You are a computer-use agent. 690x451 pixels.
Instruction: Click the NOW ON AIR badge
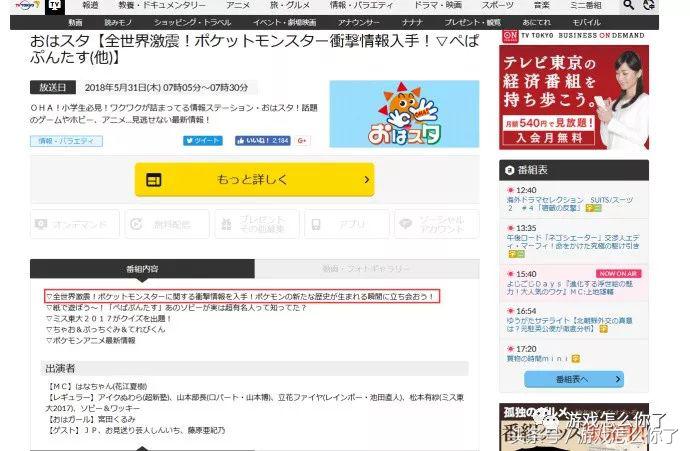coord(618,274)
